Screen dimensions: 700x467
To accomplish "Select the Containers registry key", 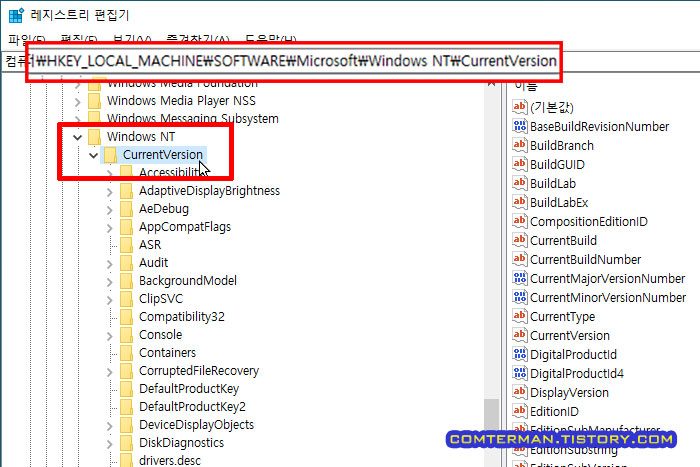I will coord(167,353).
